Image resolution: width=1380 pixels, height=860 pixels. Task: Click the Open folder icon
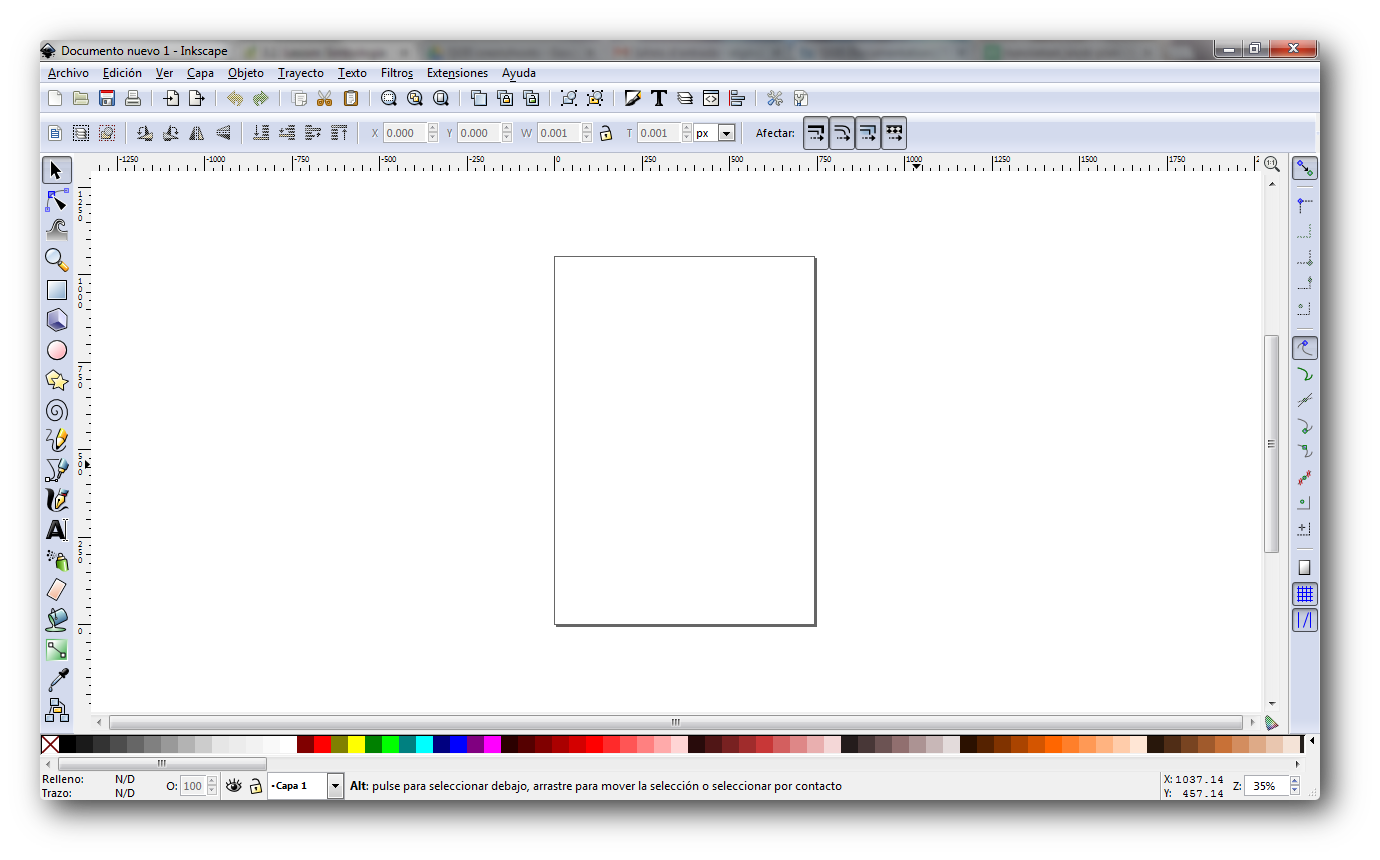tap(80, 98)
